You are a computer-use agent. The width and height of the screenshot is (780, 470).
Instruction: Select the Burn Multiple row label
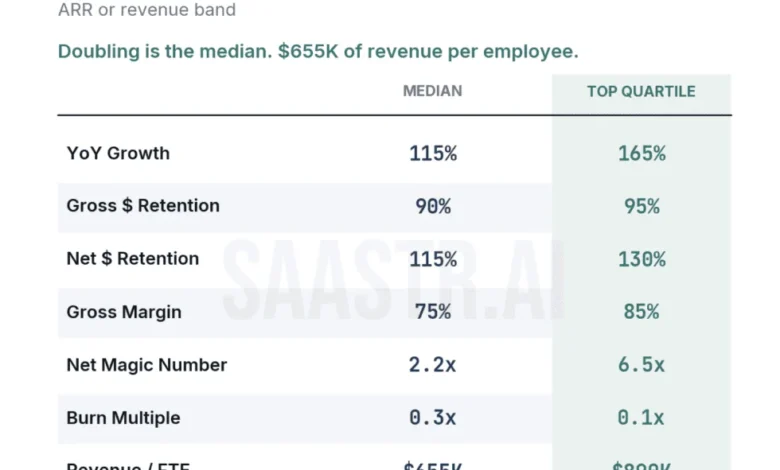click(x=123, y=418)
